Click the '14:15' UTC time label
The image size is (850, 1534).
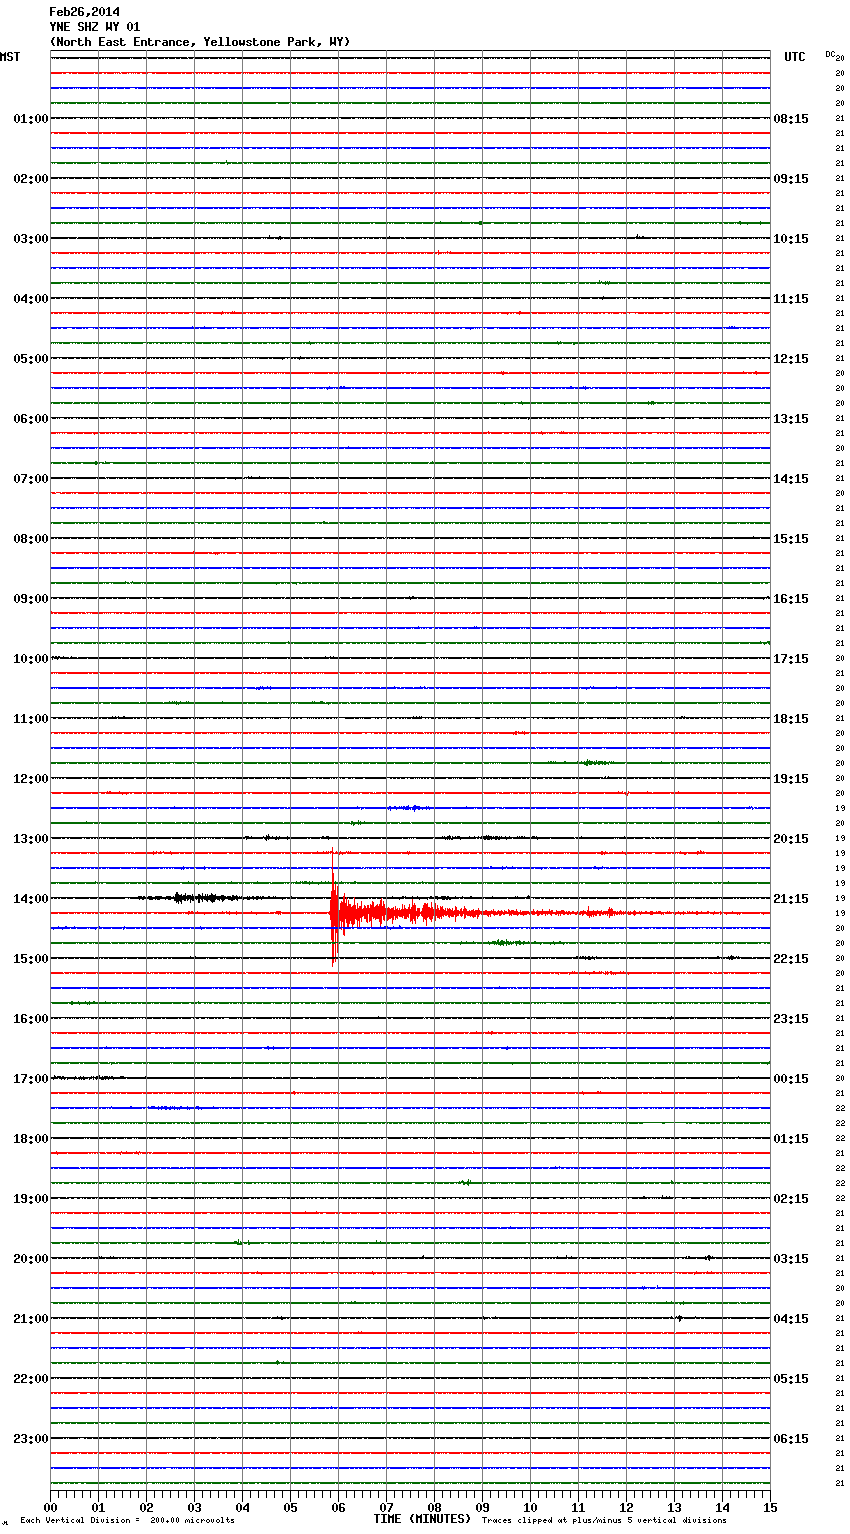point(791,479)
